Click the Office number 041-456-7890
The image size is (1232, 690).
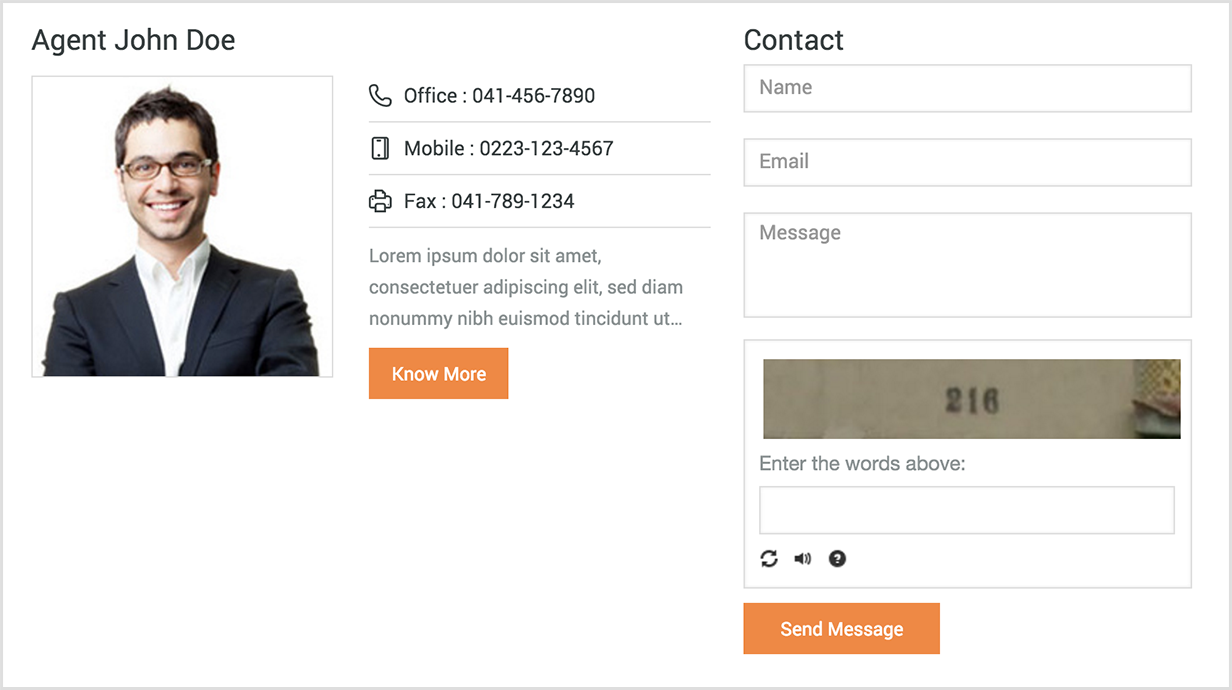[x=533, y=96]
